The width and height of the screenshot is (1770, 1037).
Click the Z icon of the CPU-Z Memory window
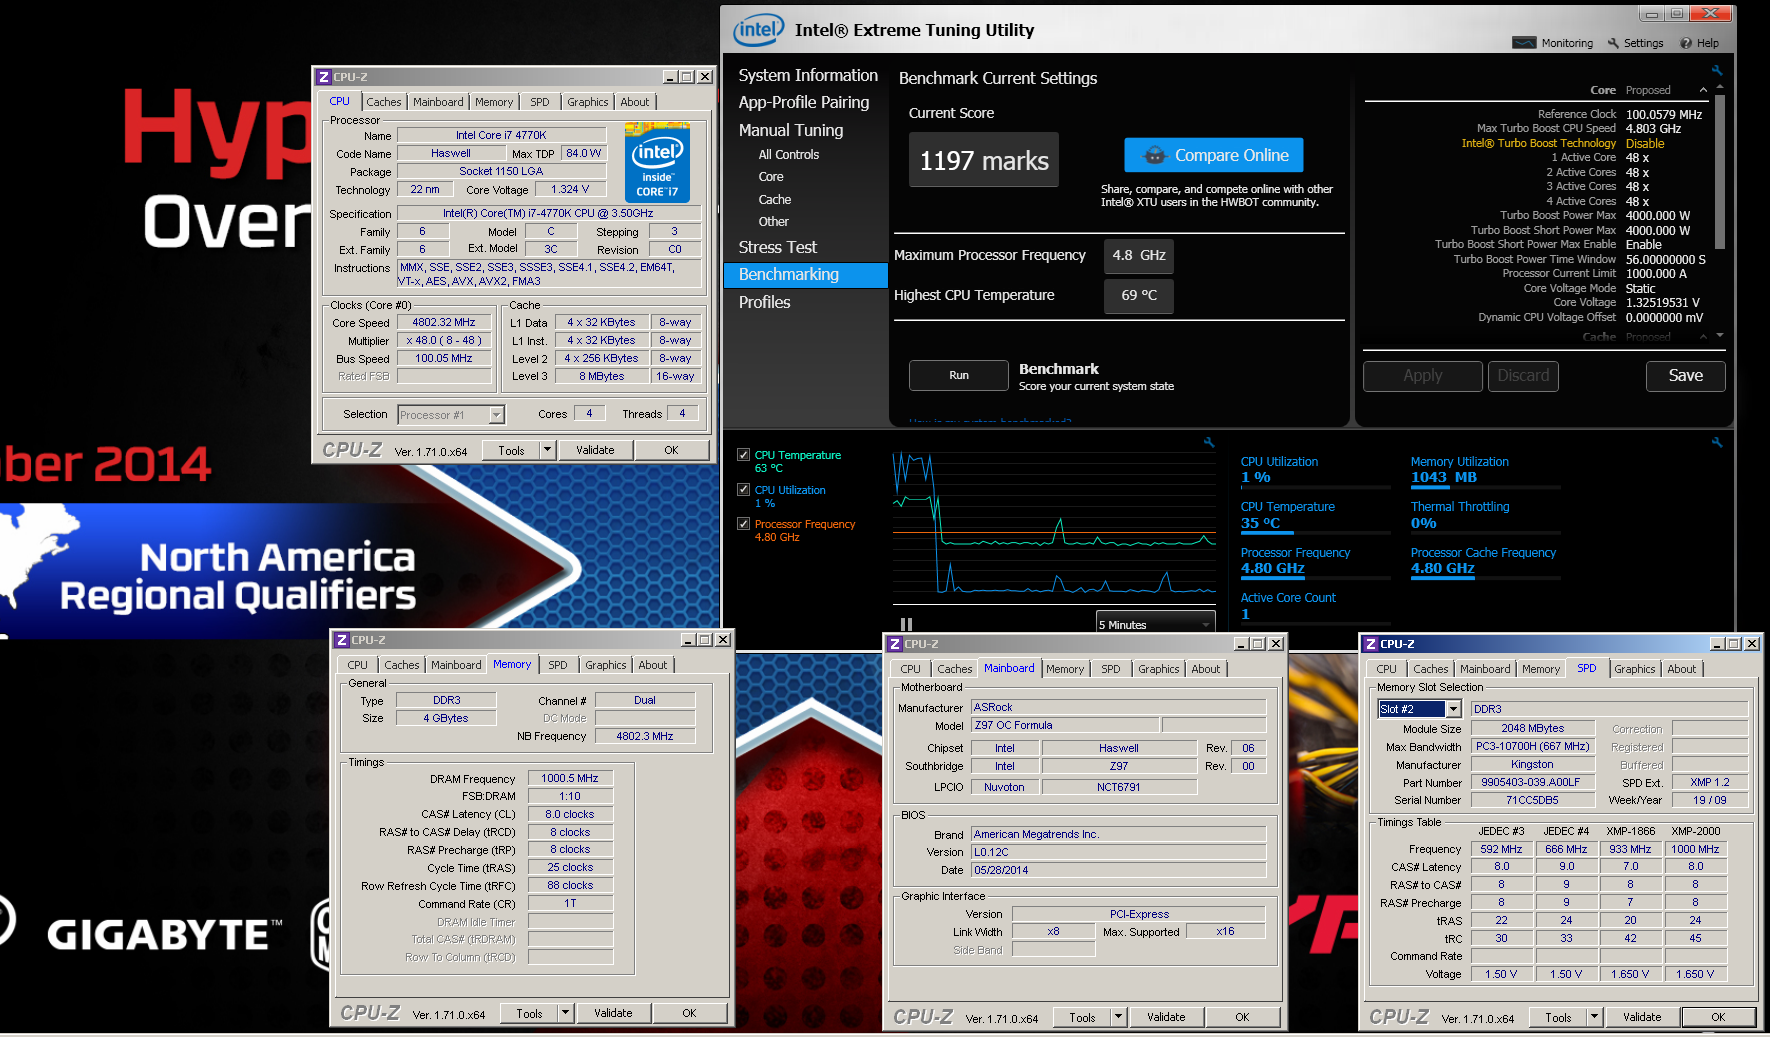(341, 640)
